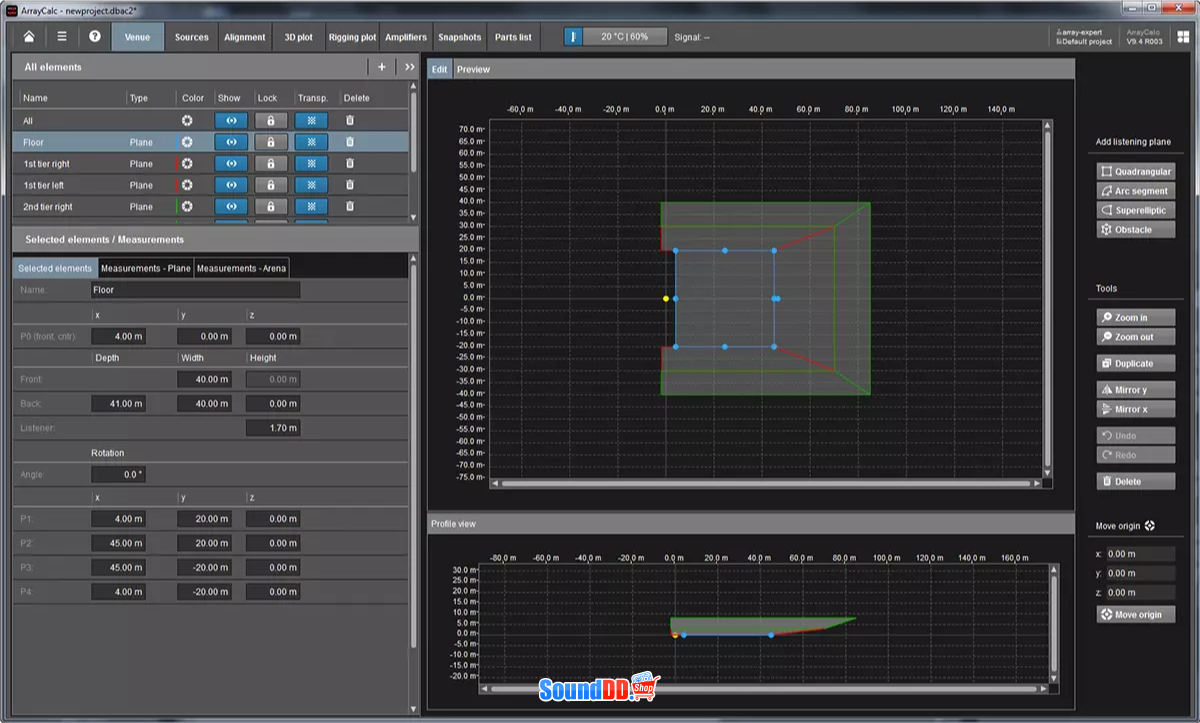The width and height of the screenshot is (1200, 723).
Task: Open the hamburger menu icon
Action: coord(62,37)
